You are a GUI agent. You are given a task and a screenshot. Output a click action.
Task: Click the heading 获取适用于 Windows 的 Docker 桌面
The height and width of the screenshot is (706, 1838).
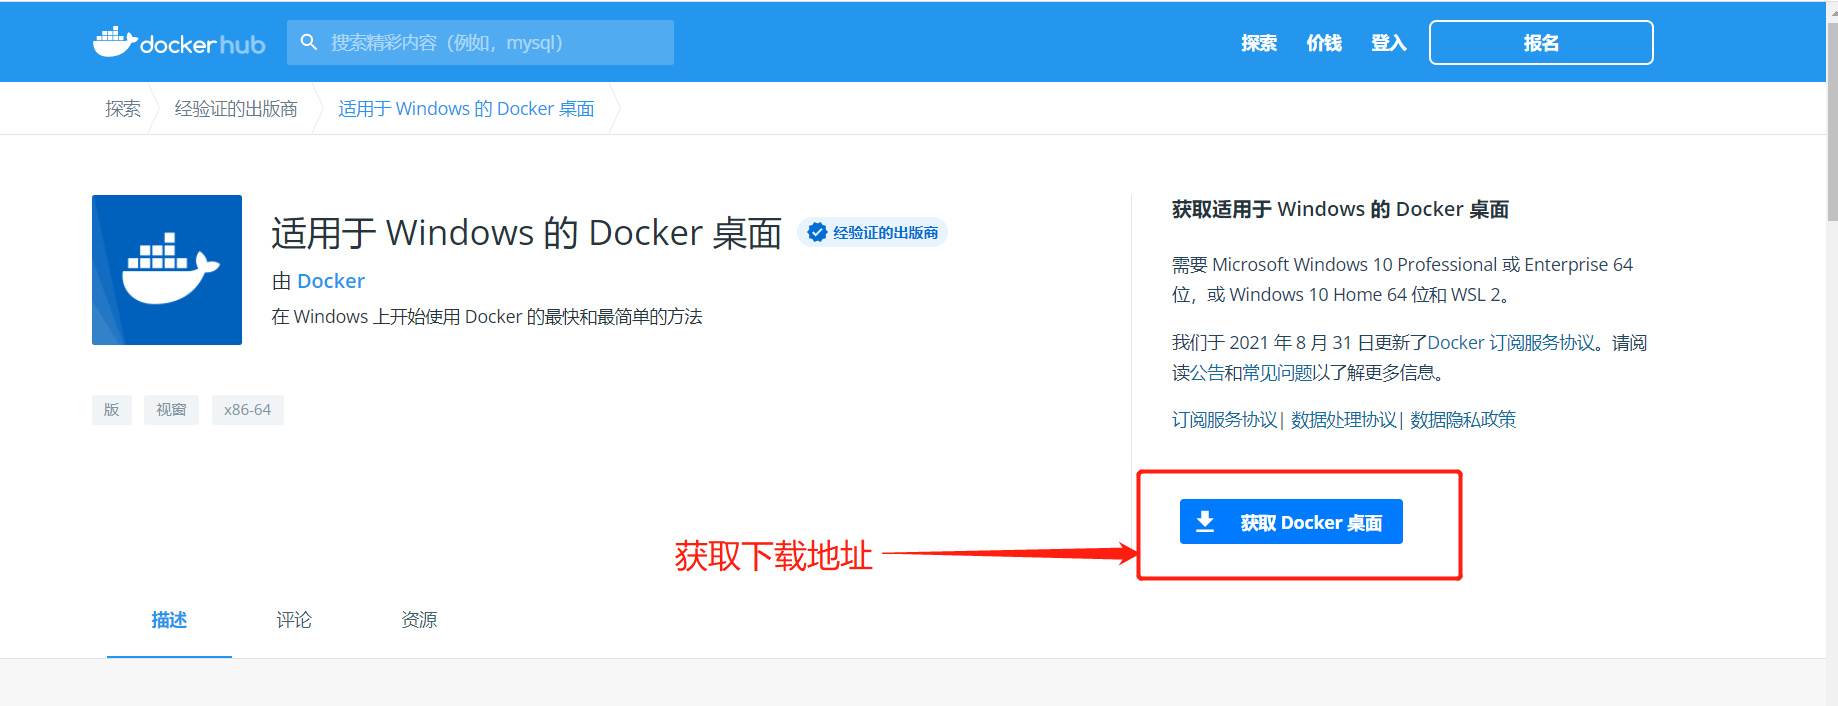pos(1340,209)
